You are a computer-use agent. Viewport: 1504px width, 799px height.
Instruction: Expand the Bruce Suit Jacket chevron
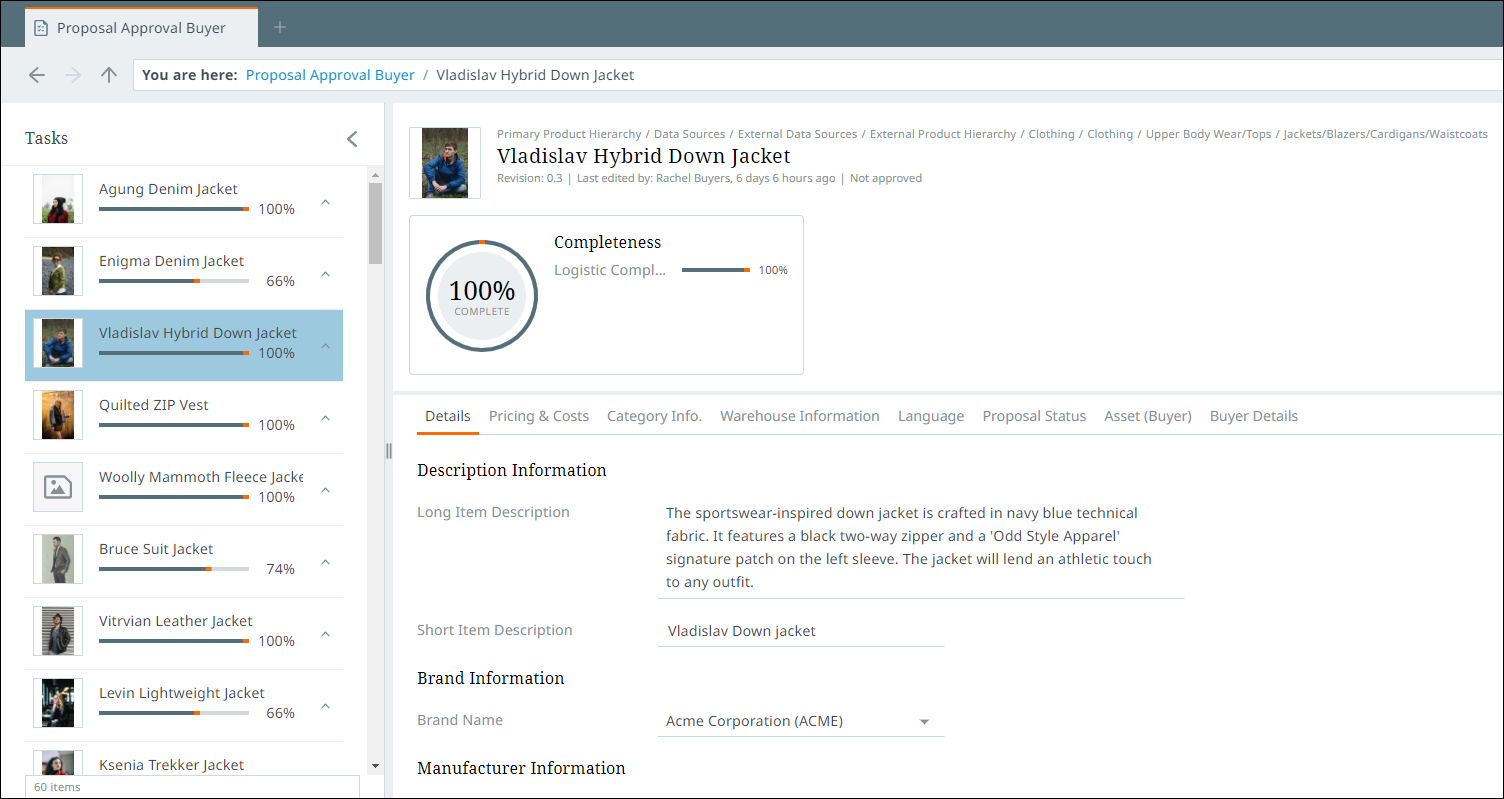click(x=325, y=562)
